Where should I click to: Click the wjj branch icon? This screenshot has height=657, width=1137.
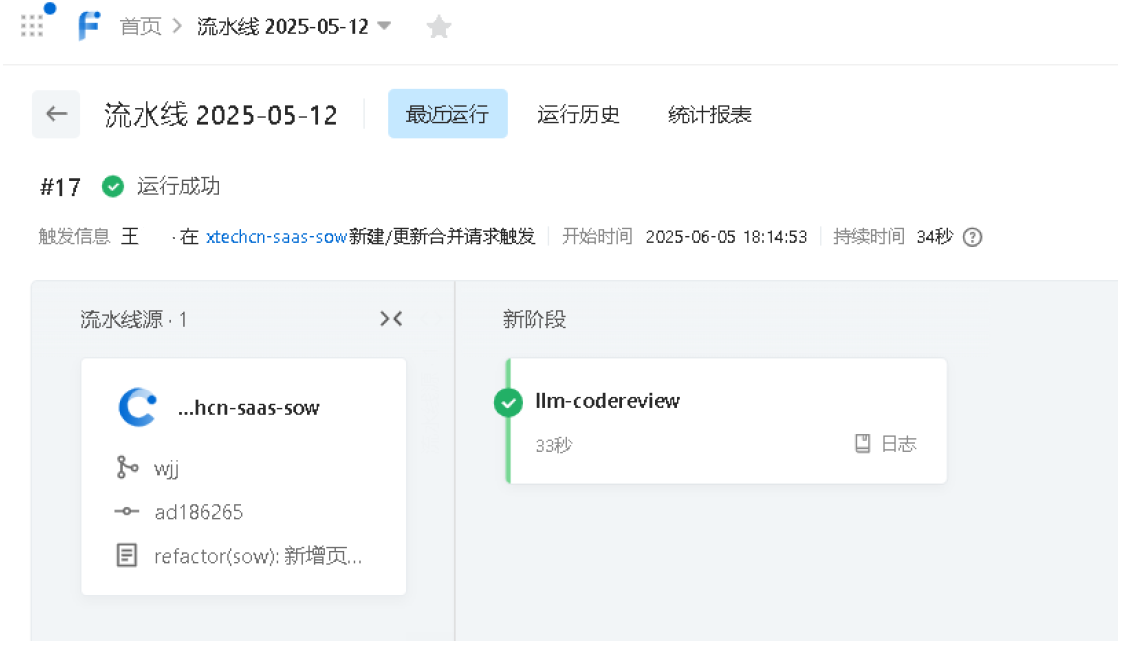pyautogui.click(x=127, y=467)
